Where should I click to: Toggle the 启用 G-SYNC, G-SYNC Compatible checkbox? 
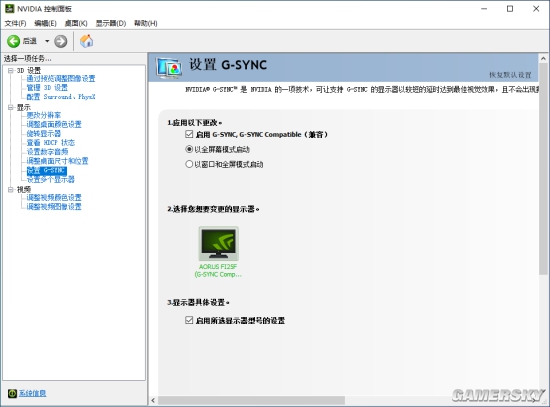(x=189, y=134)
